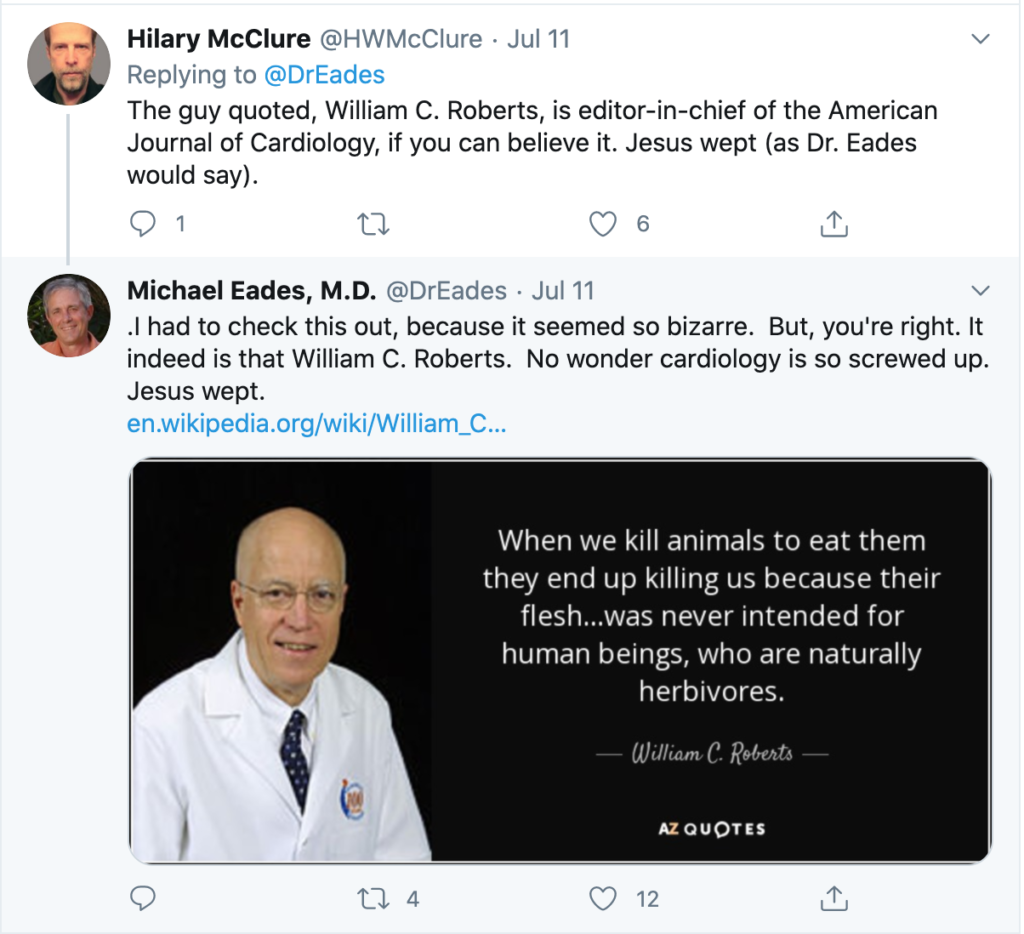This screenshot has height=934, width=1024.
Task: Open the William C. Roberts quote image
Action: pos(560,660)
